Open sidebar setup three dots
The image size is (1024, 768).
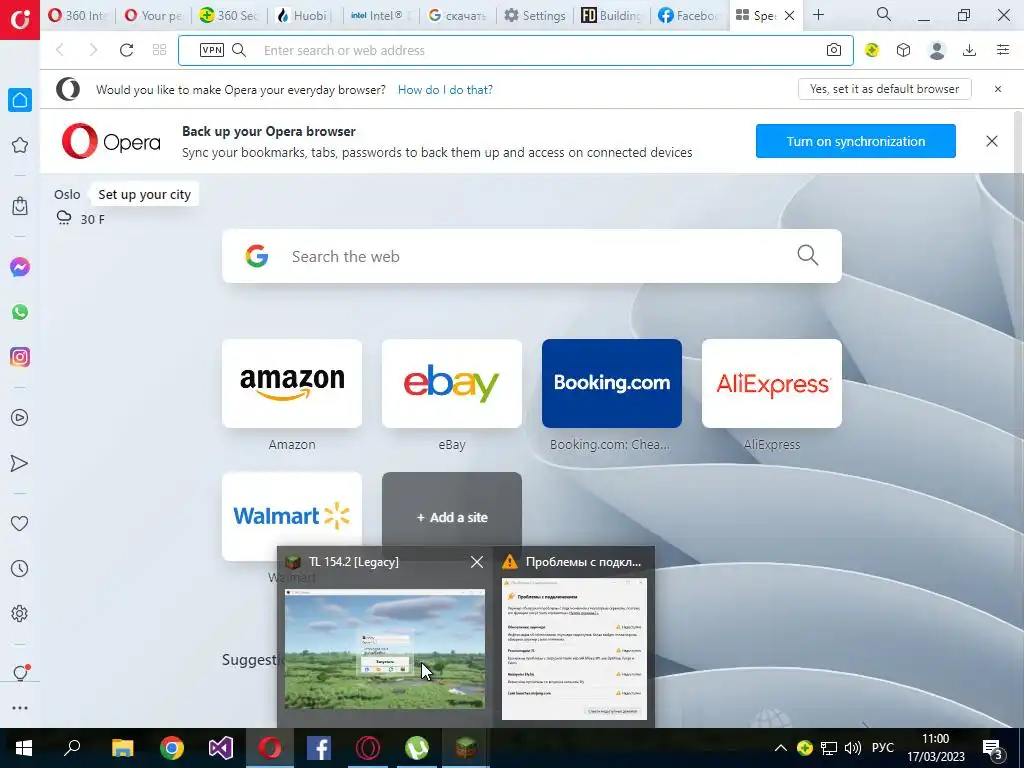pyautogui.click(x=20, y=708)
